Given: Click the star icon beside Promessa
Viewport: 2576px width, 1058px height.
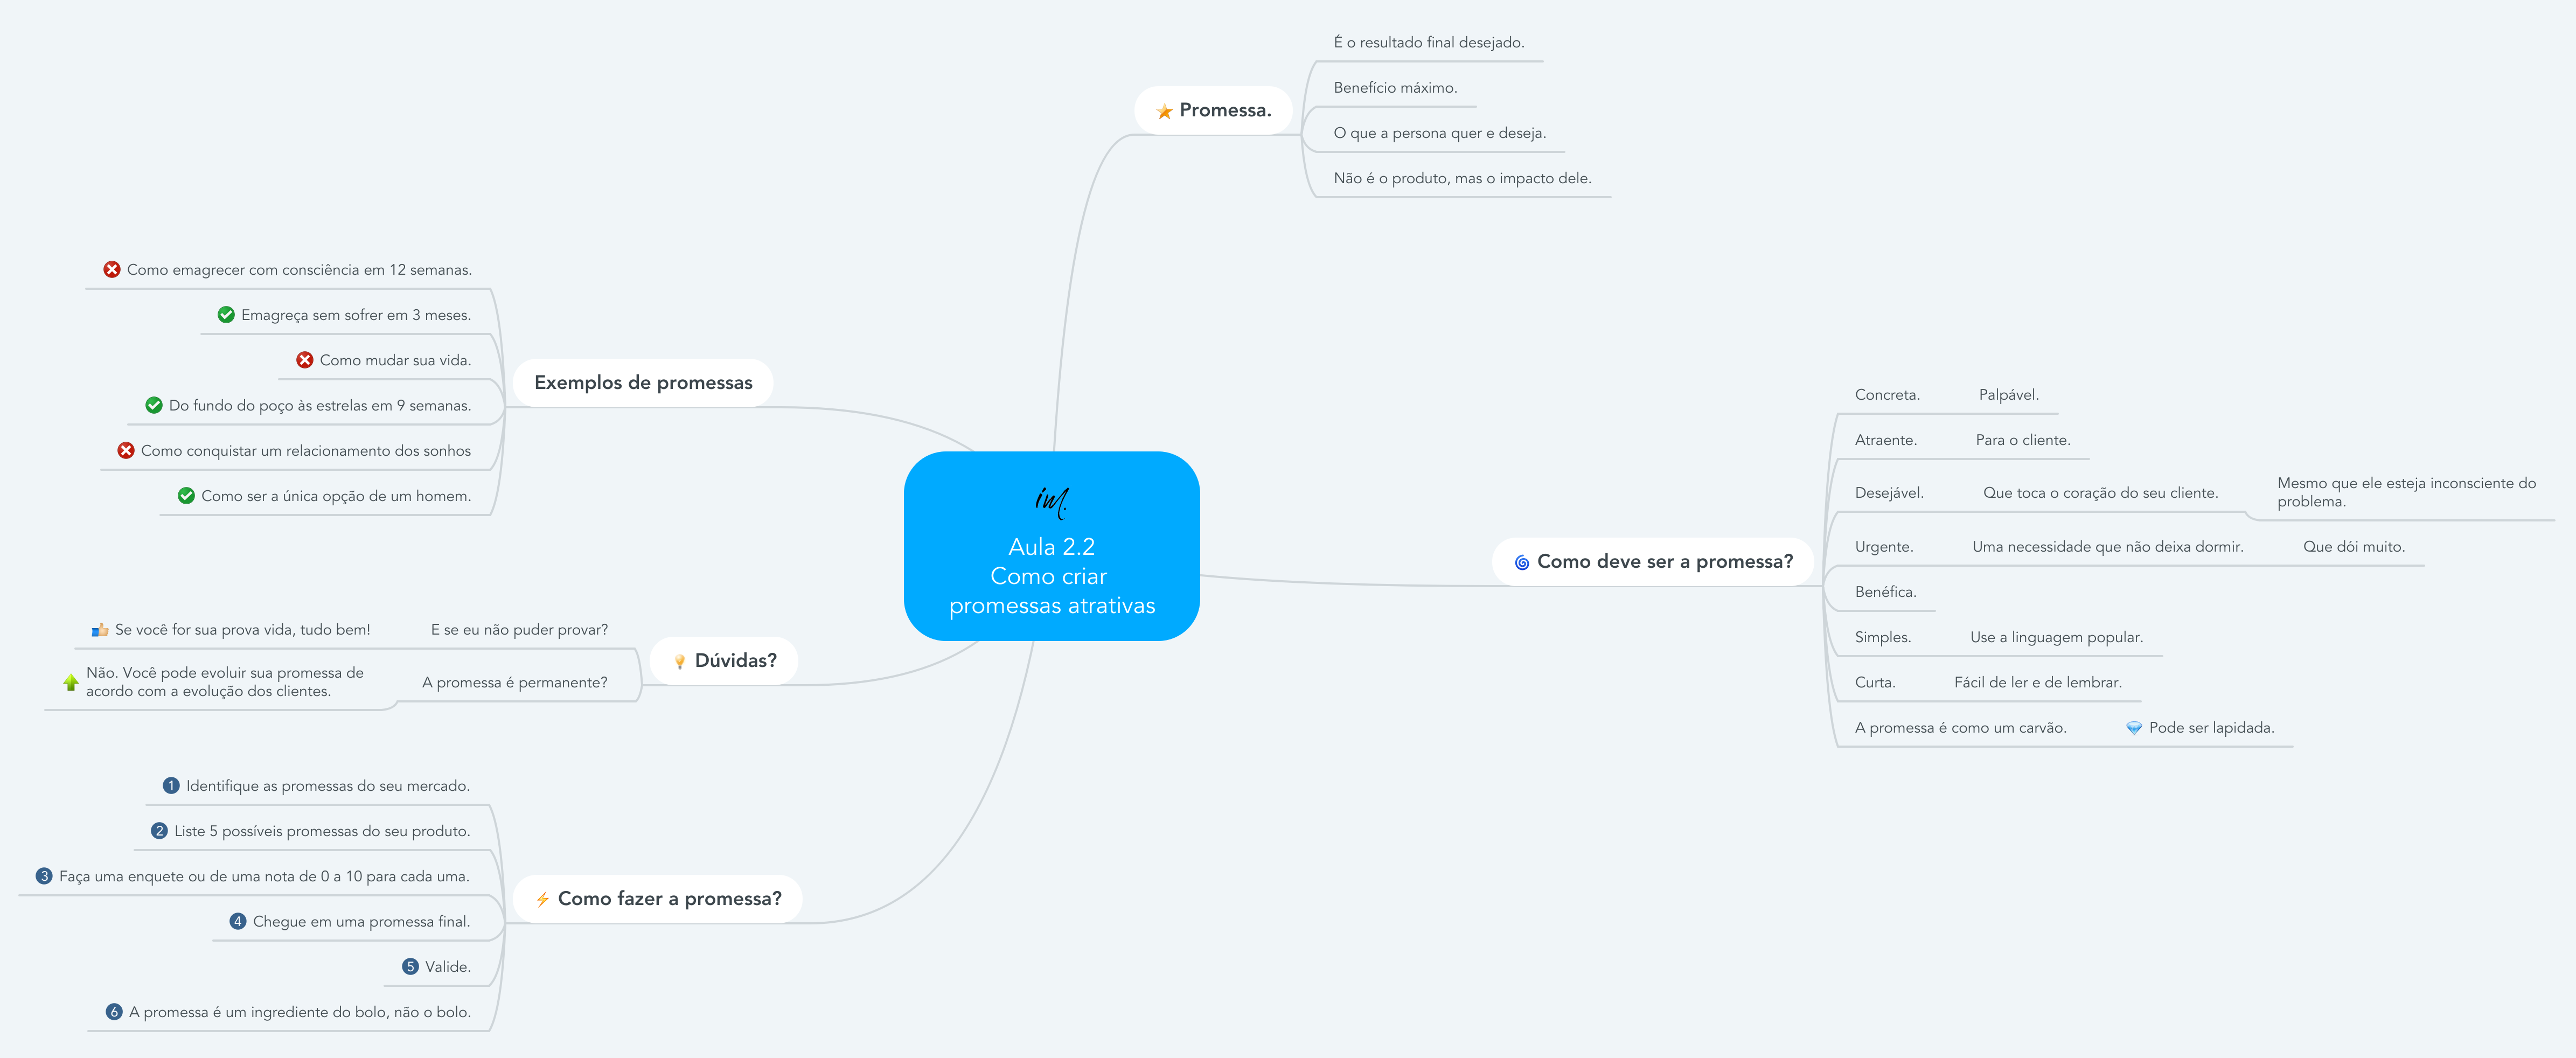Looking at the screenshot, I should [x=1164, y=112].
